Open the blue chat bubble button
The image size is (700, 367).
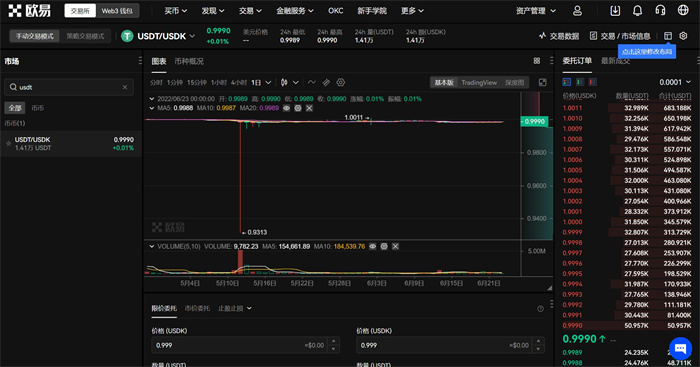(680, 348)
